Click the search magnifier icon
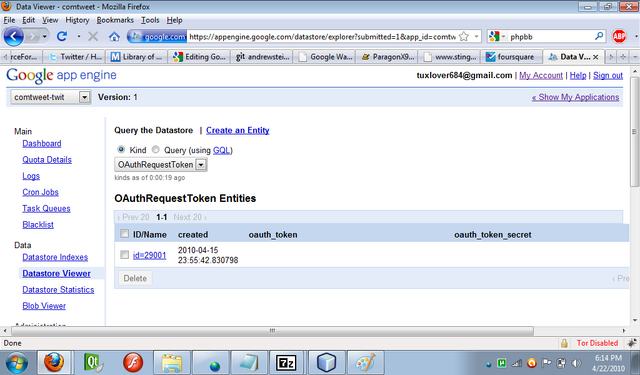Image resolution: width=640 pixels, height=375 pixels. [599, 36]
